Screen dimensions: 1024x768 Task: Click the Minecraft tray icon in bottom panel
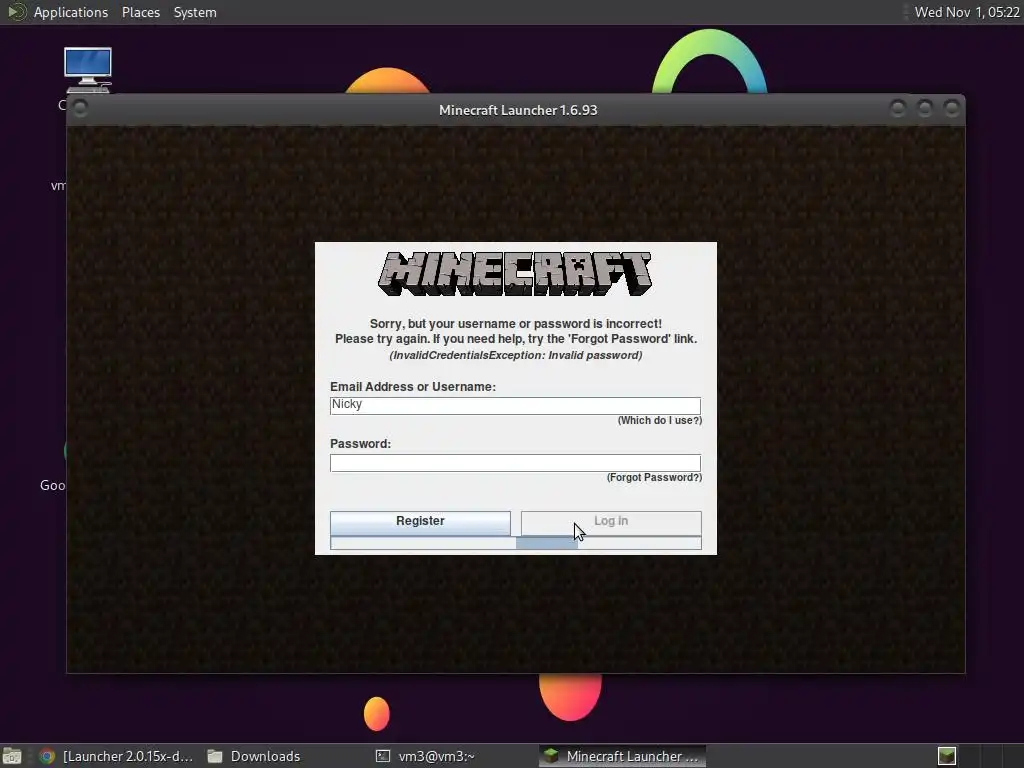pos(947,756)
